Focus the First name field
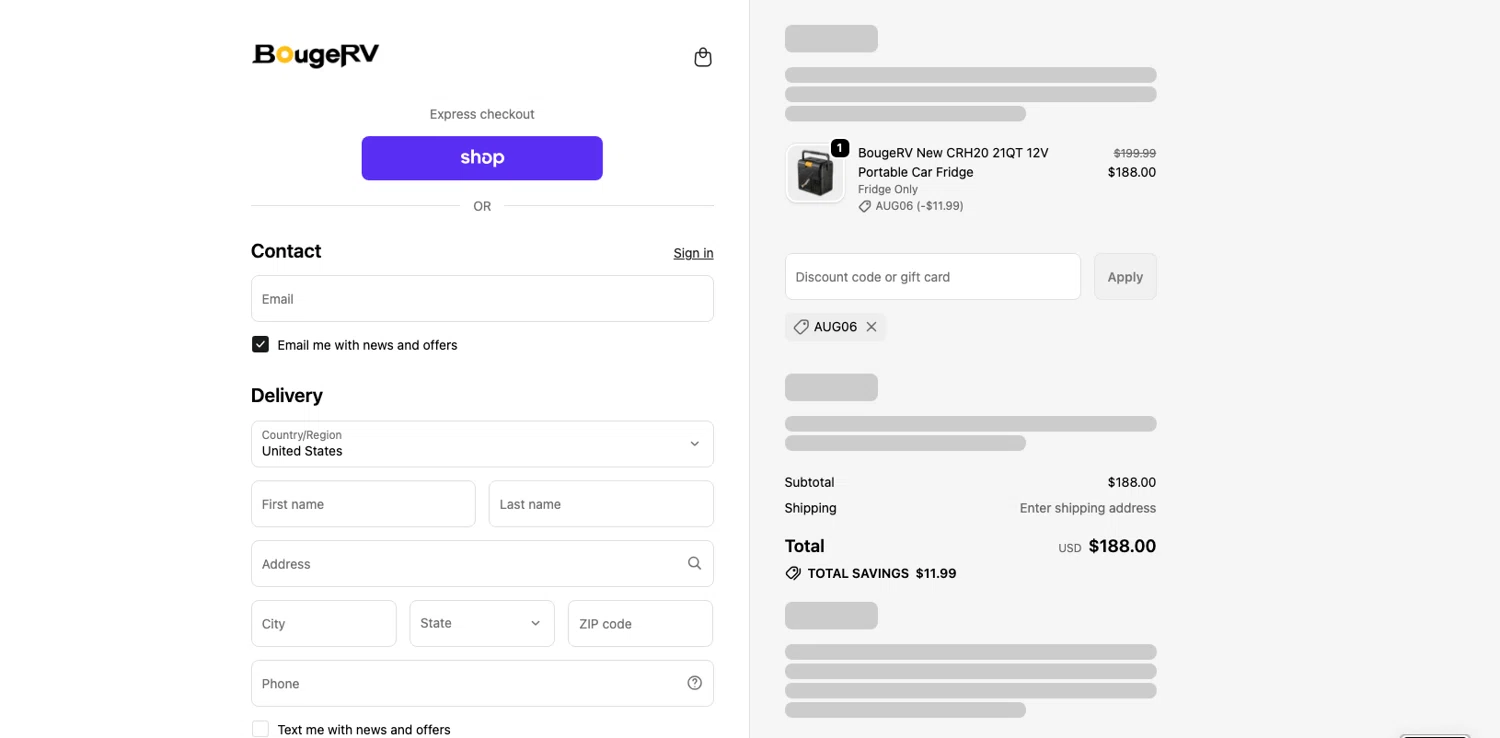The width and height of the screenshot is (1500, 738). (x=363, y=504)
